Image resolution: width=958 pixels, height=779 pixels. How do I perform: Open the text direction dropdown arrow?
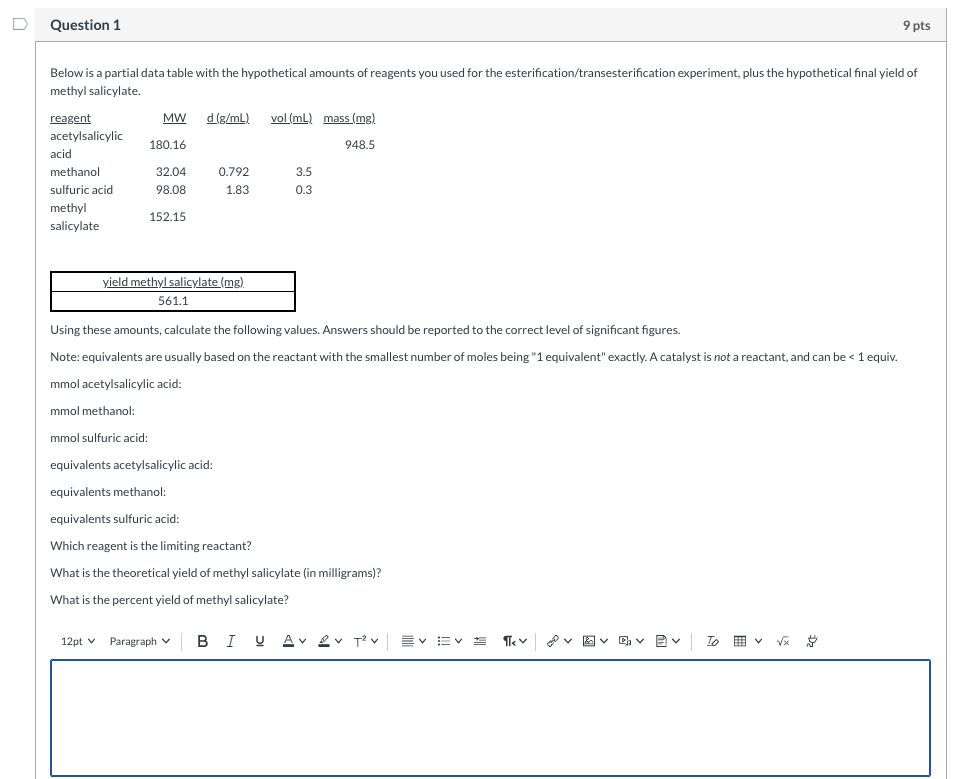[x=523, y=641]
